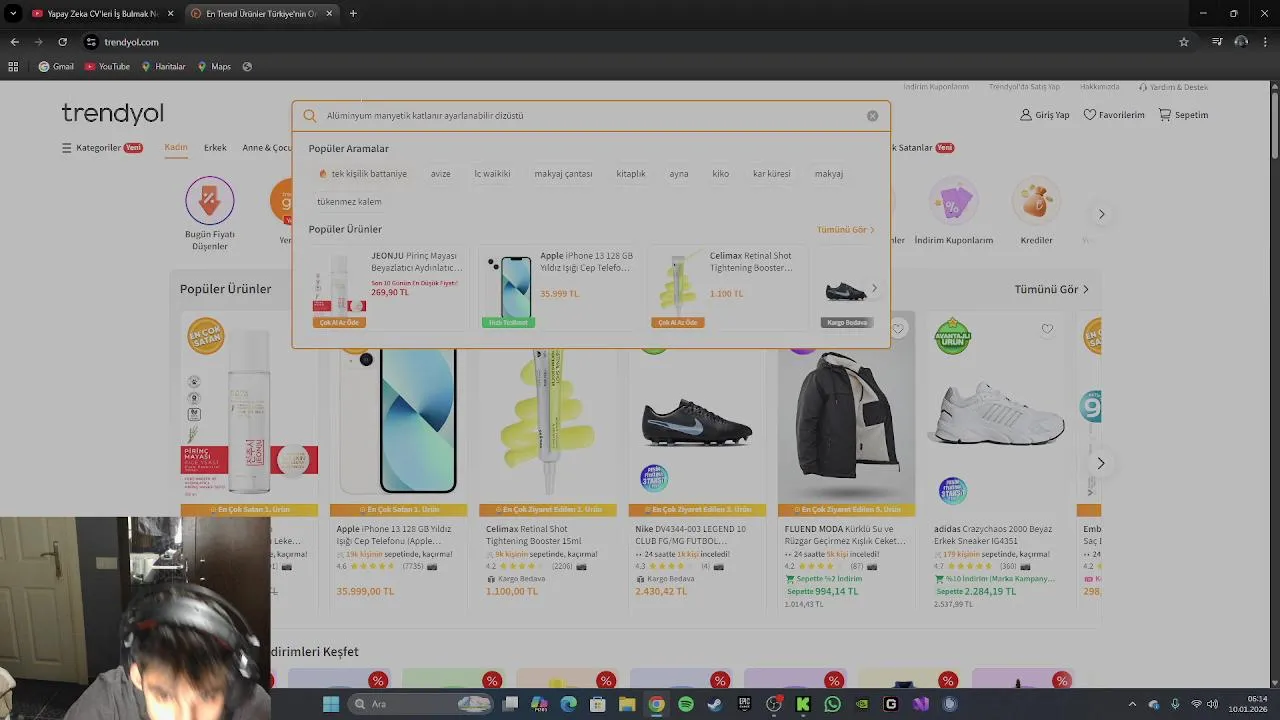Open the Gmail bookmark
The height and width of the screenshot is (720, 1280).
click(56, 67)
